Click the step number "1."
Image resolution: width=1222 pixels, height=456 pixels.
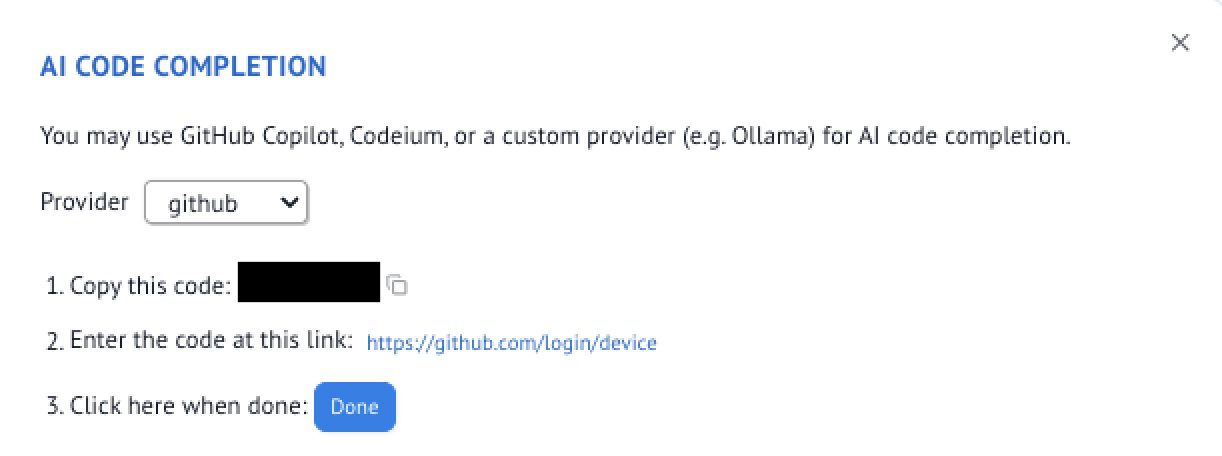[x=55, y=286]
